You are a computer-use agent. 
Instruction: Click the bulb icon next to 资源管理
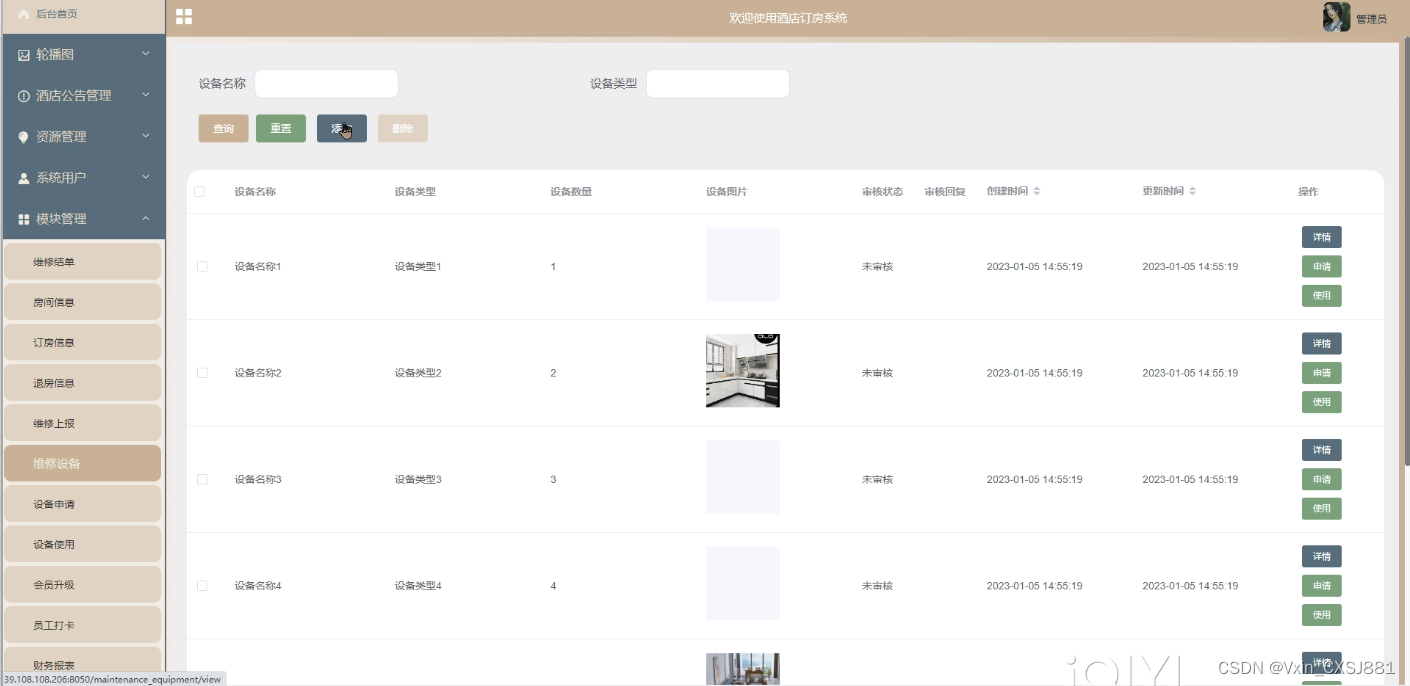24,137
